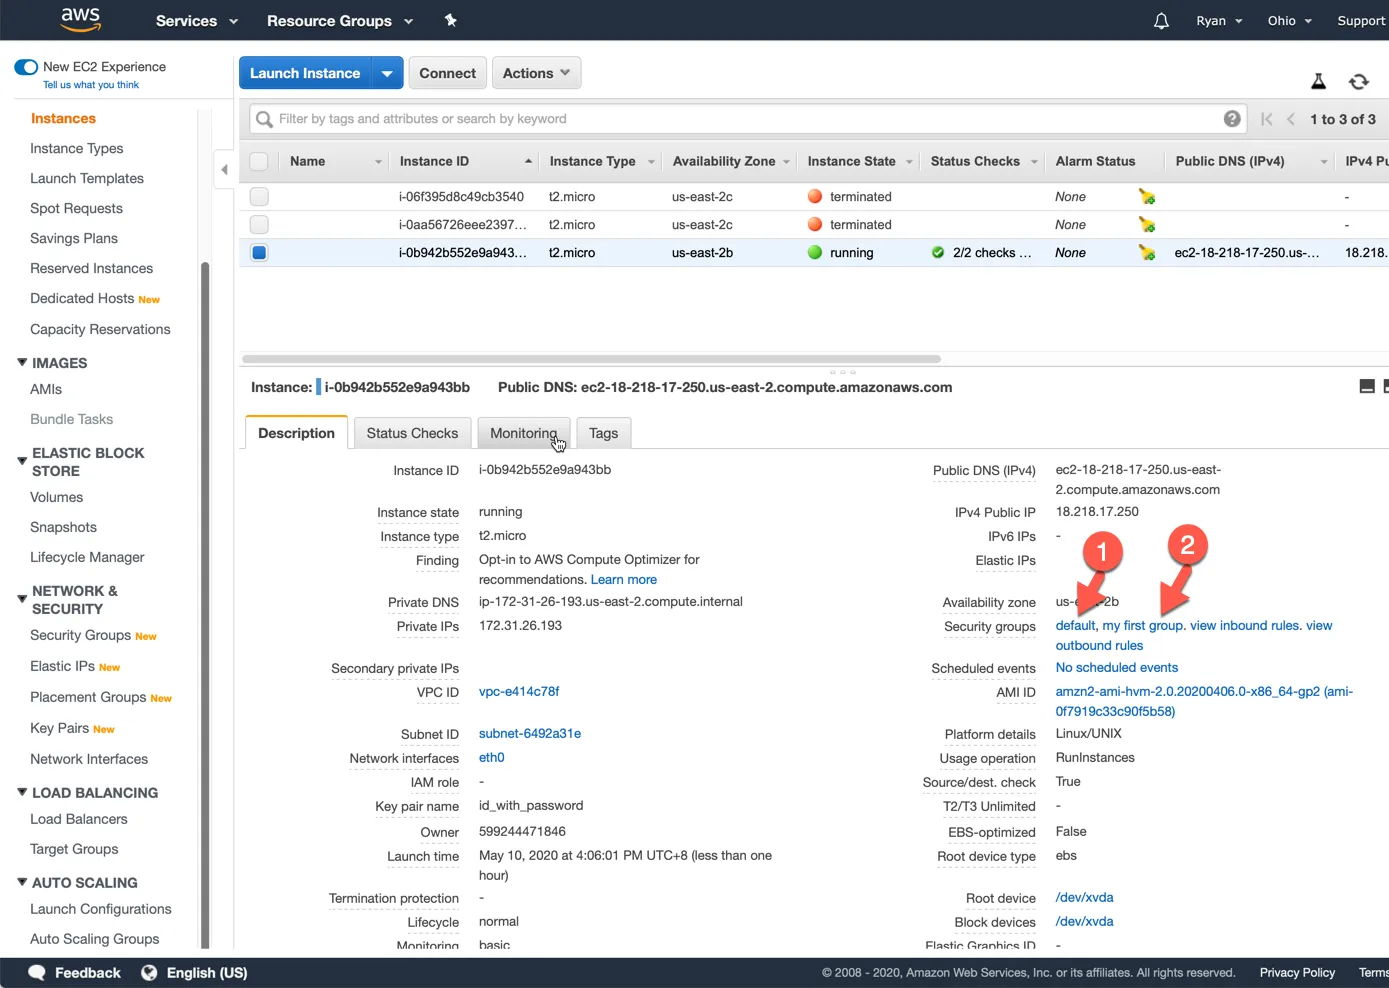Image resolution: width=1389 pixels, height=988 pixels.
Task: Click the Feedback speech bubble icon
Action: (x=37, y=973)
